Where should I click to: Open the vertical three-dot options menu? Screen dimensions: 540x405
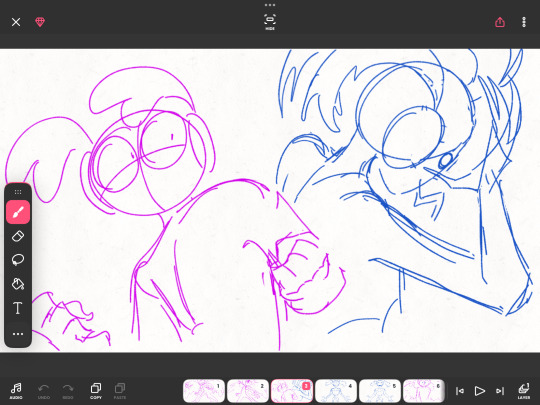coord(524,22)
